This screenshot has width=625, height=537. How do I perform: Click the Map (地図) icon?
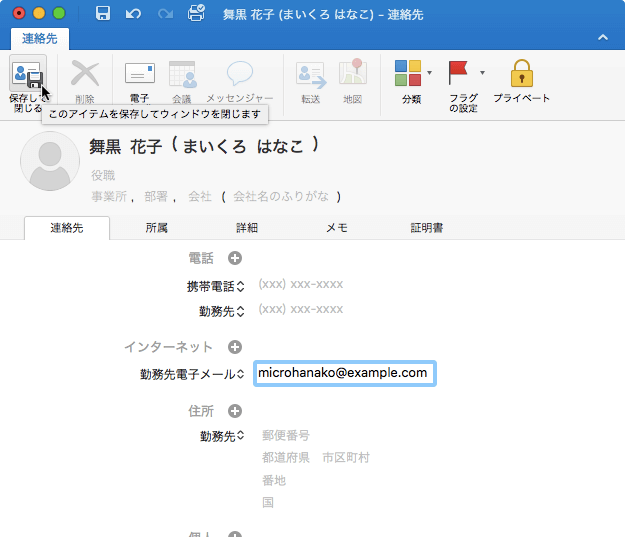click(x=353, y=72)
